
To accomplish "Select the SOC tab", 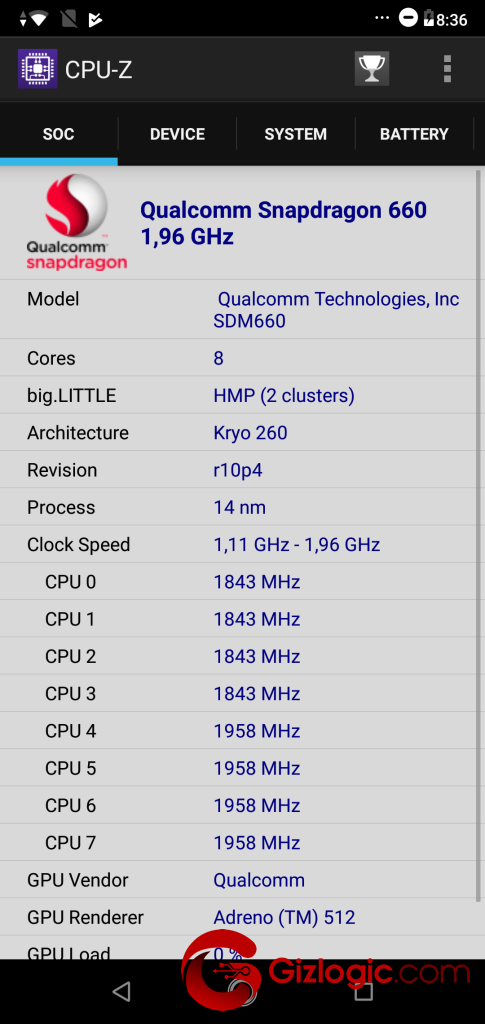I will tap(59, 135).
